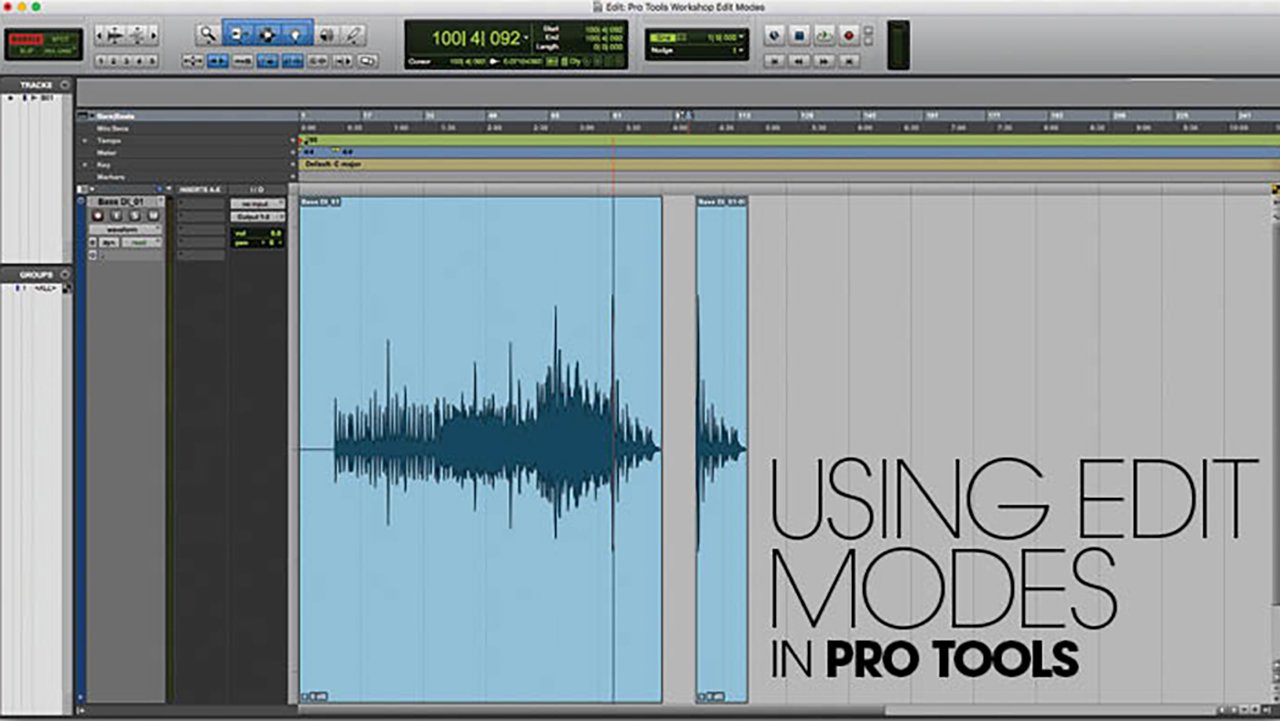Viewport: 1280px width, 721px height.
Task: Click Default: C major key ruler entry
Action: tap(334, 164)
